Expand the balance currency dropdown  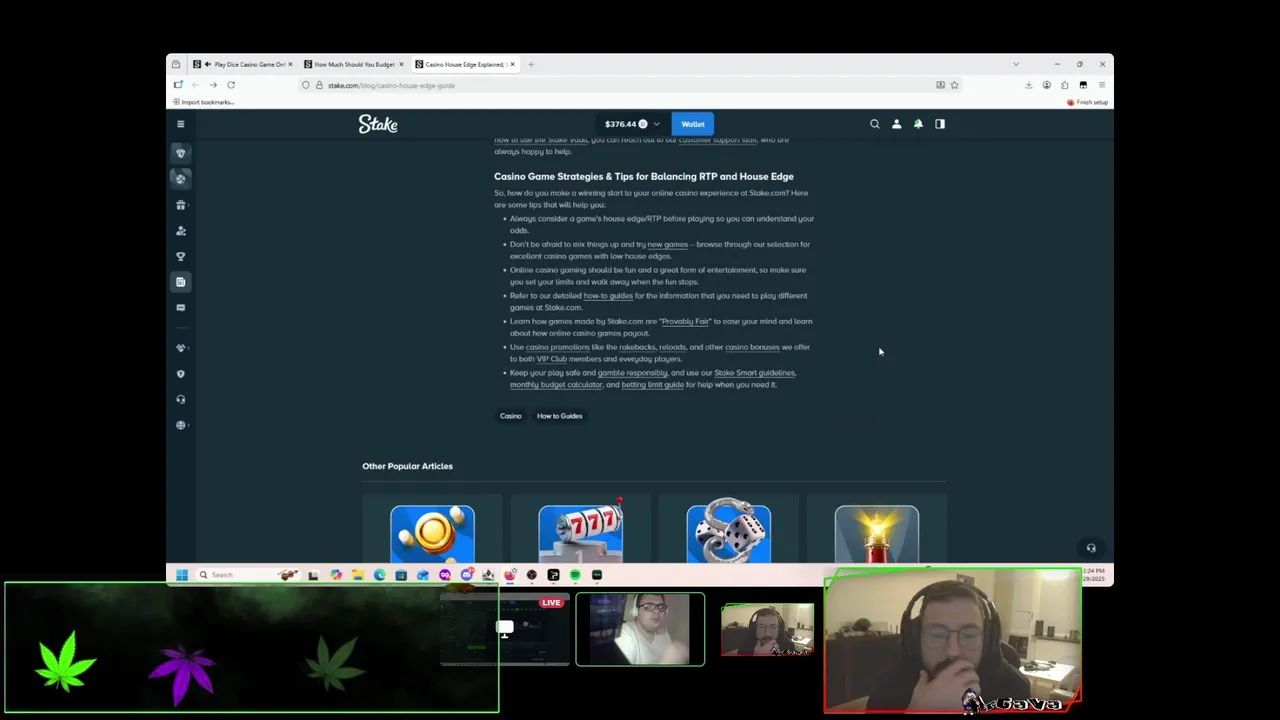point(656,124)
